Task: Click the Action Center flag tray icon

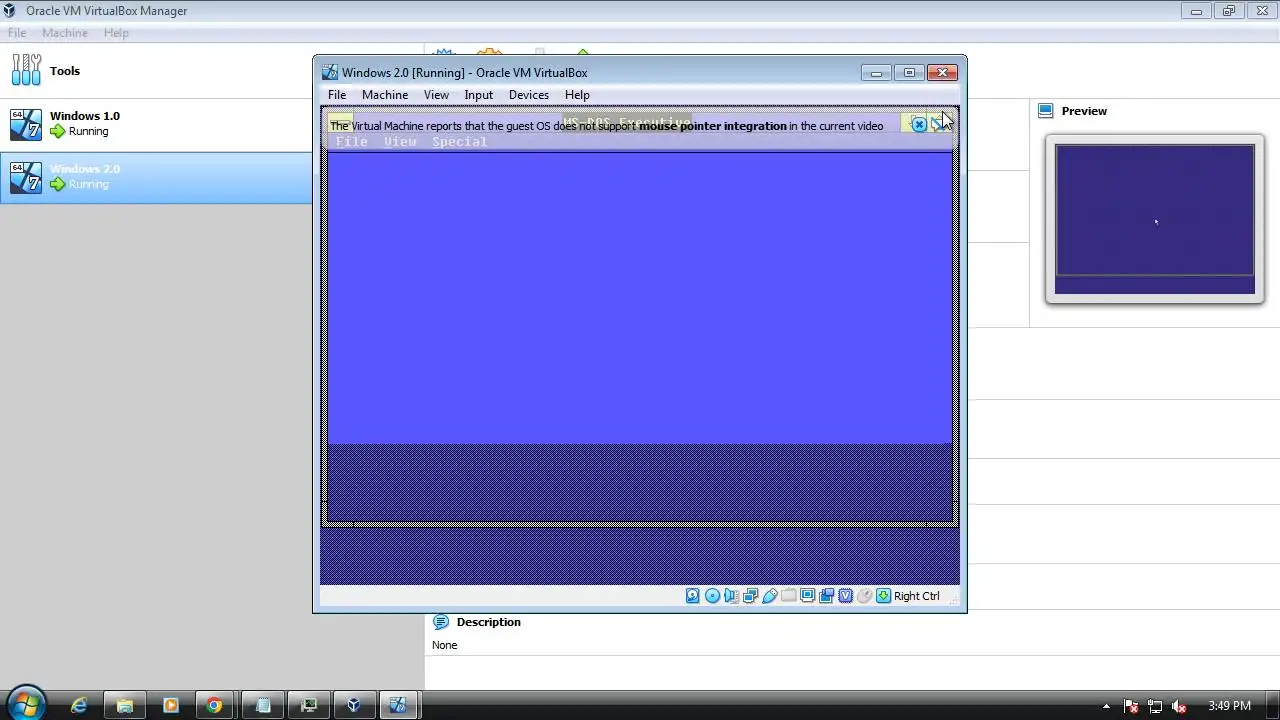Action: point(1131,706)
